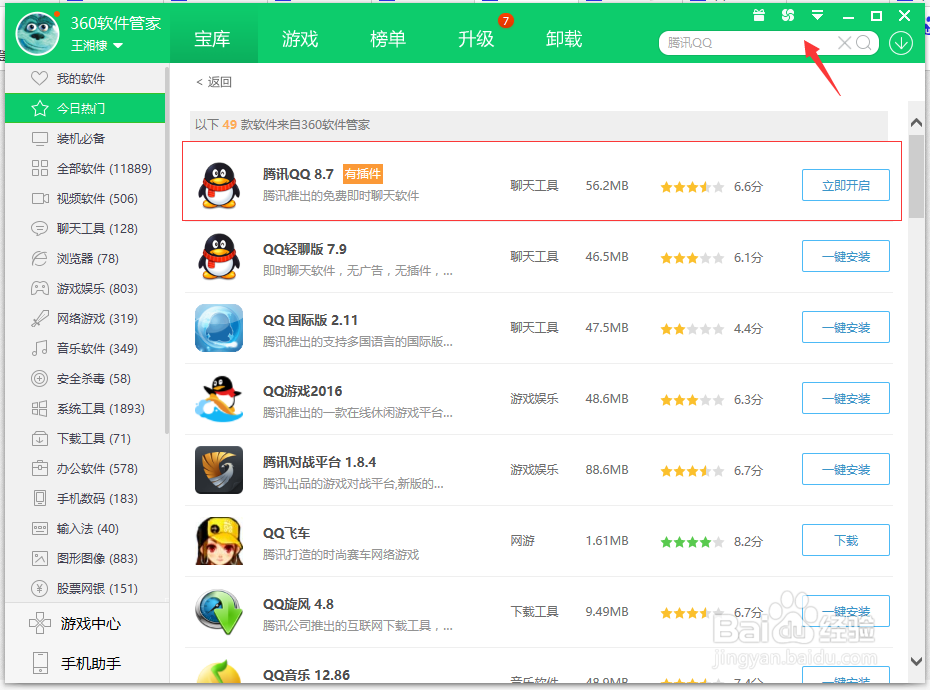This screenshot has height=690, width=930.
Task: Clear the search field with the X icon
Action: tap(844, 43)
